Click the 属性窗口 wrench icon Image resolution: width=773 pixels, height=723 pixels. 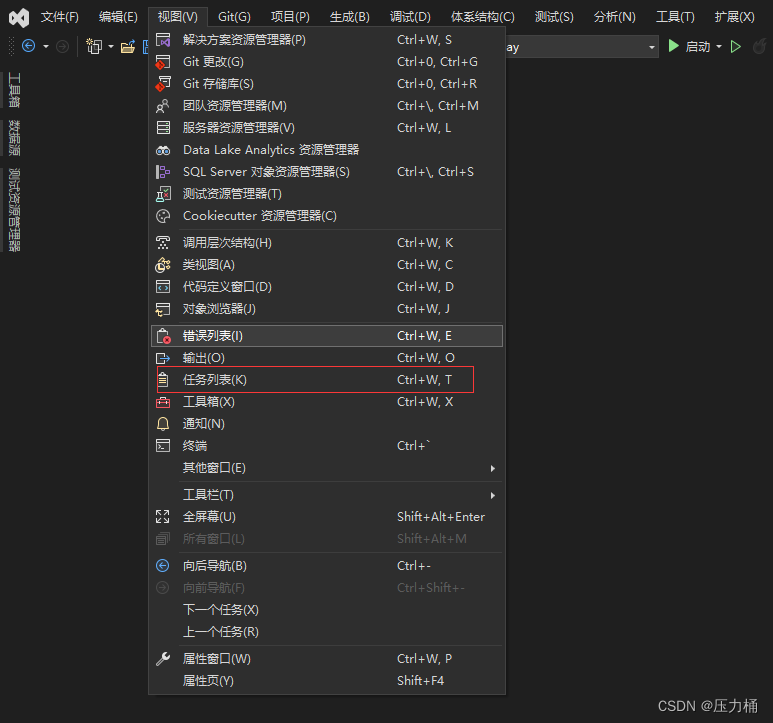[x=163, y=658]
